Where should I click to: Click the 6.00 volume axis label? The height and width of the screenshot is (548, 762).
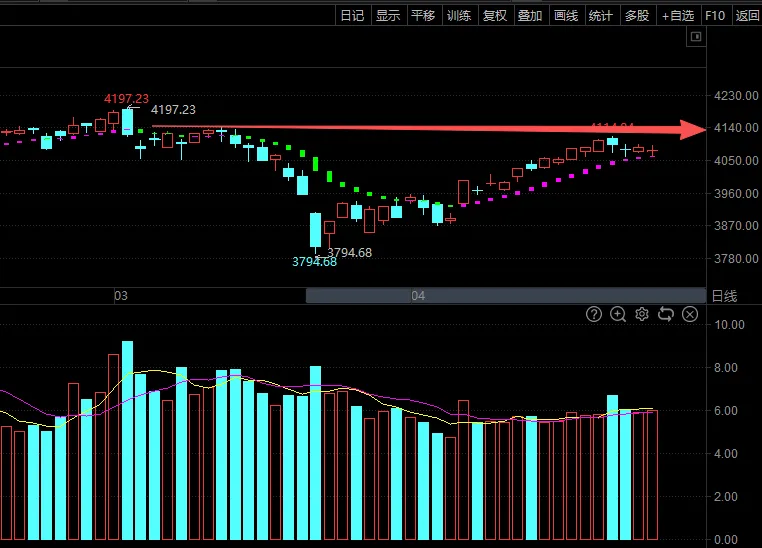click(726, 411)
